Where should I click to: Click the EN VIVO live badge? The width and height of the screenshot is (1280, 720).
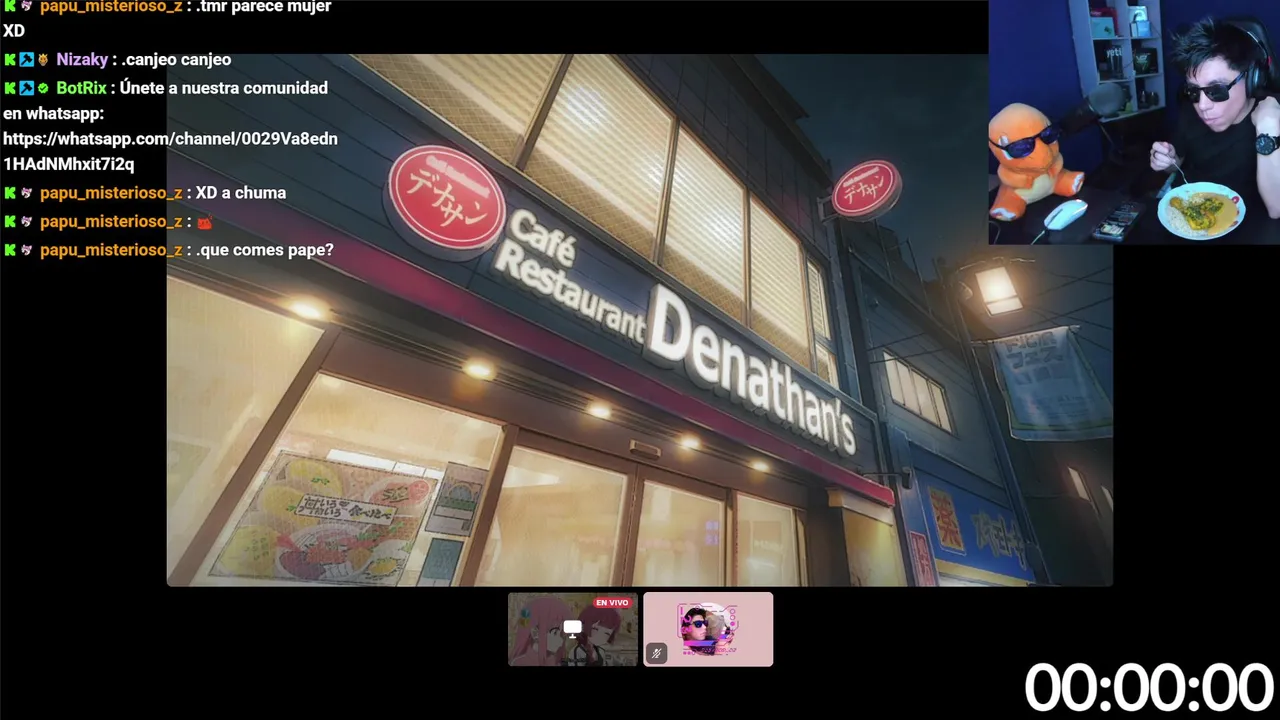(x=612, y=603)
